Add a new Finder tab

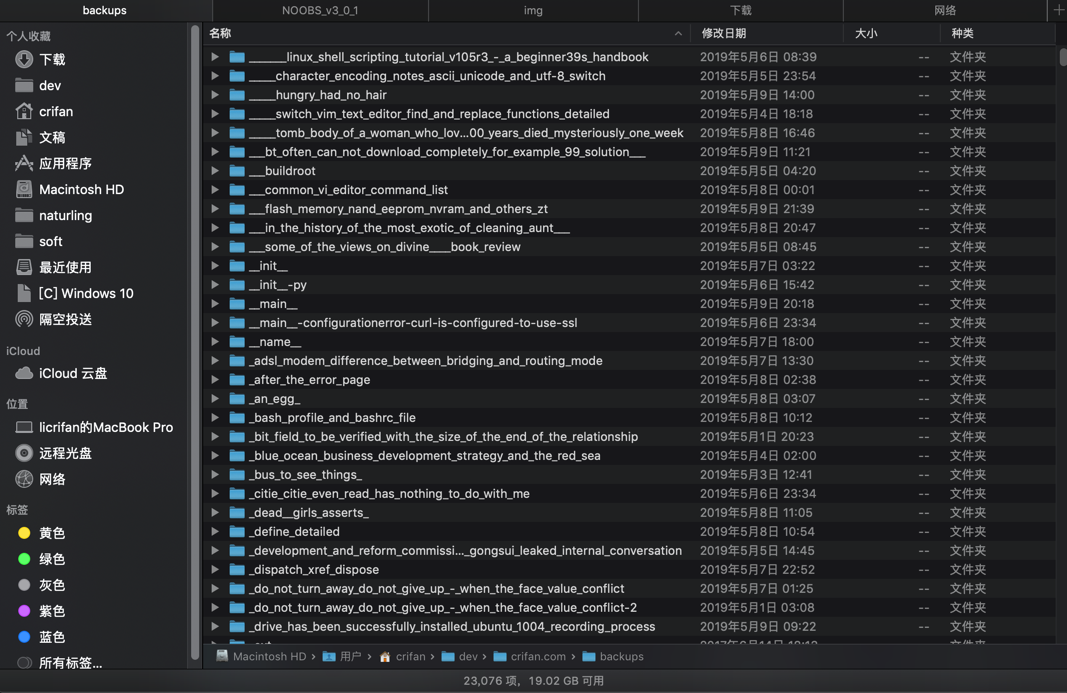[1057, 10]
